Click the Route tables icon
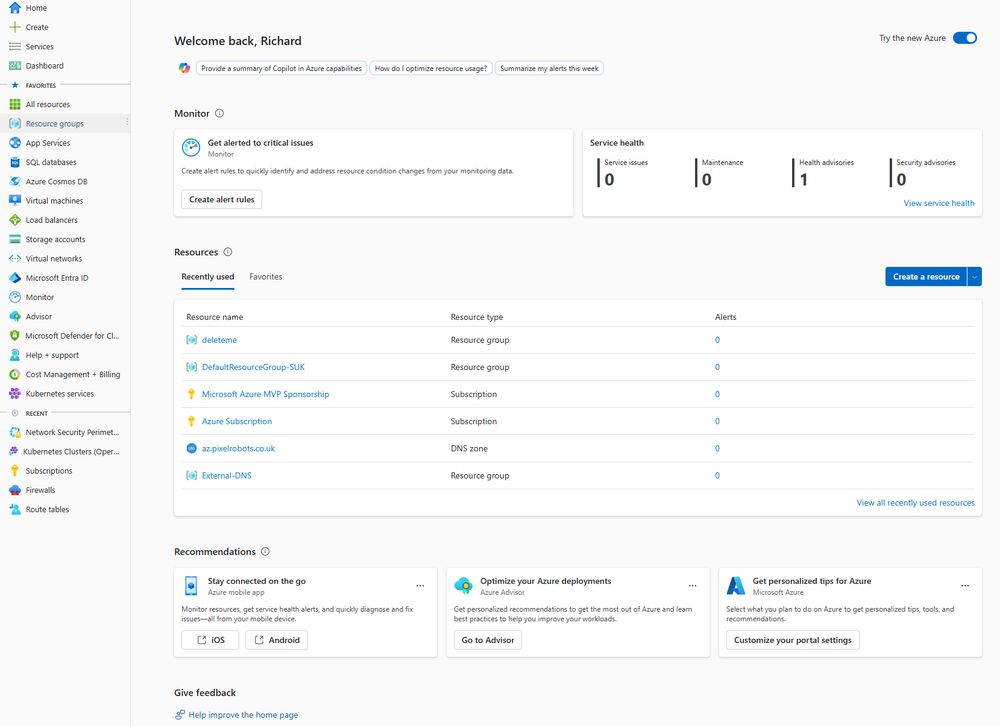The width and height of the screenshot is (1000, 726). (15, 510)
